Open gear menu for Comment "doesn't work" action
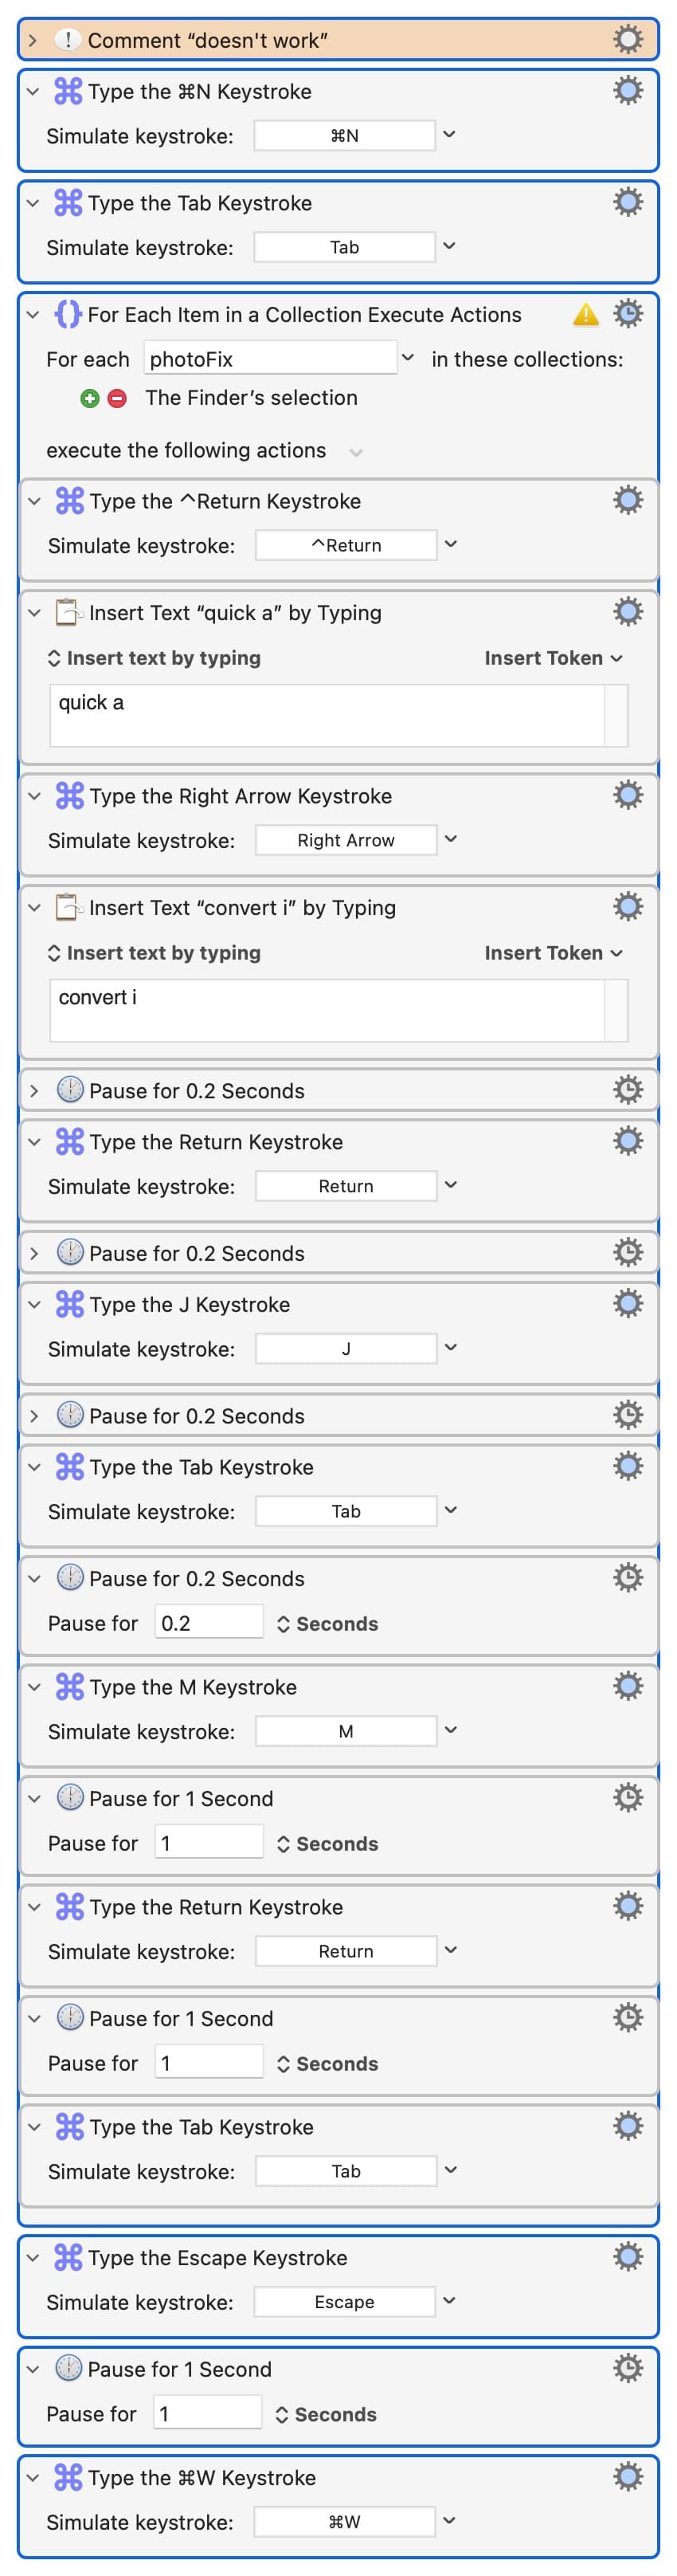677x2576 pixels. [x=628, y=40]
